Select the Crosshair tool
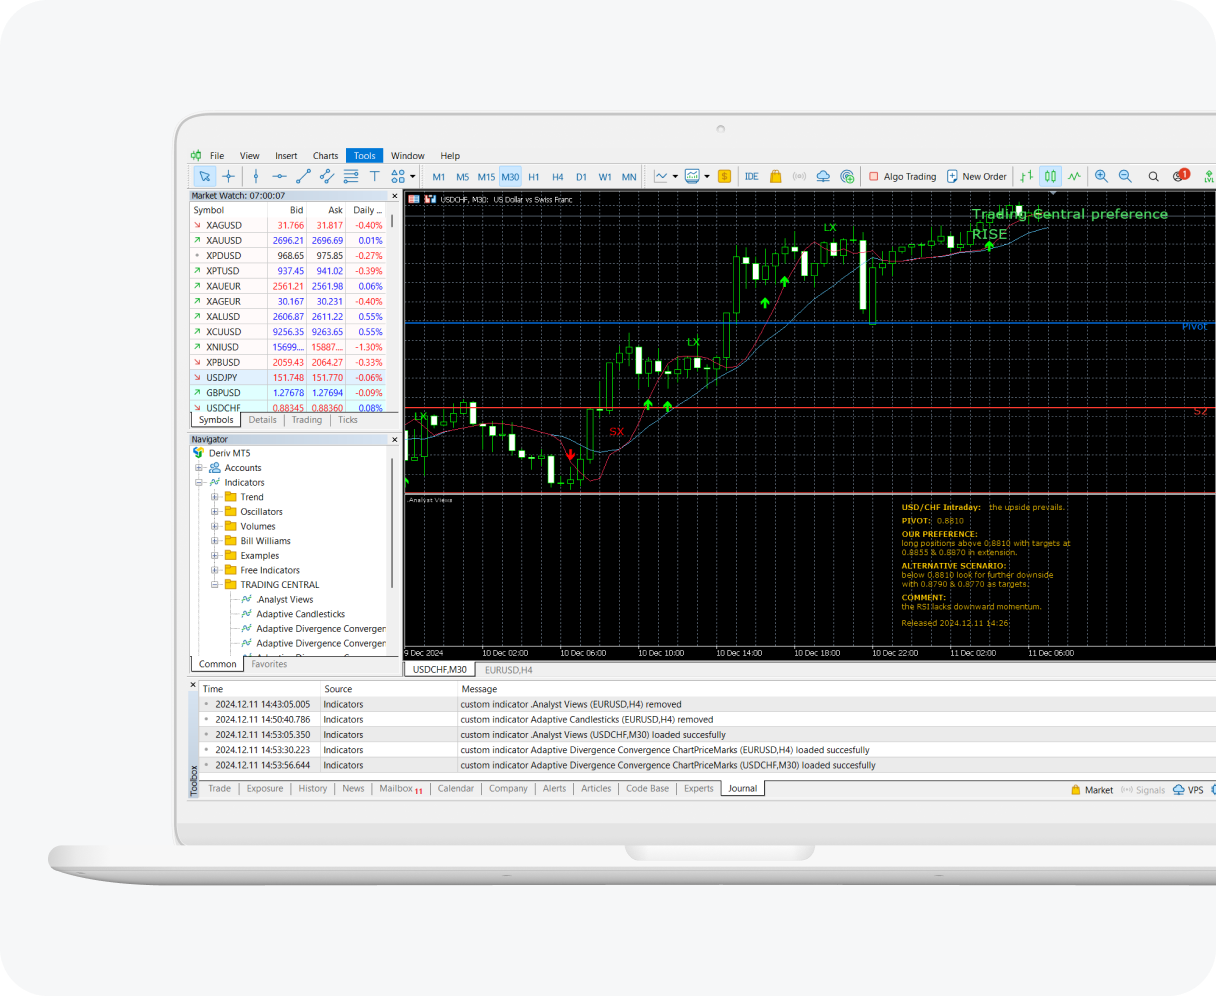This screenshot has width=1216, height=996. point(229,176)
